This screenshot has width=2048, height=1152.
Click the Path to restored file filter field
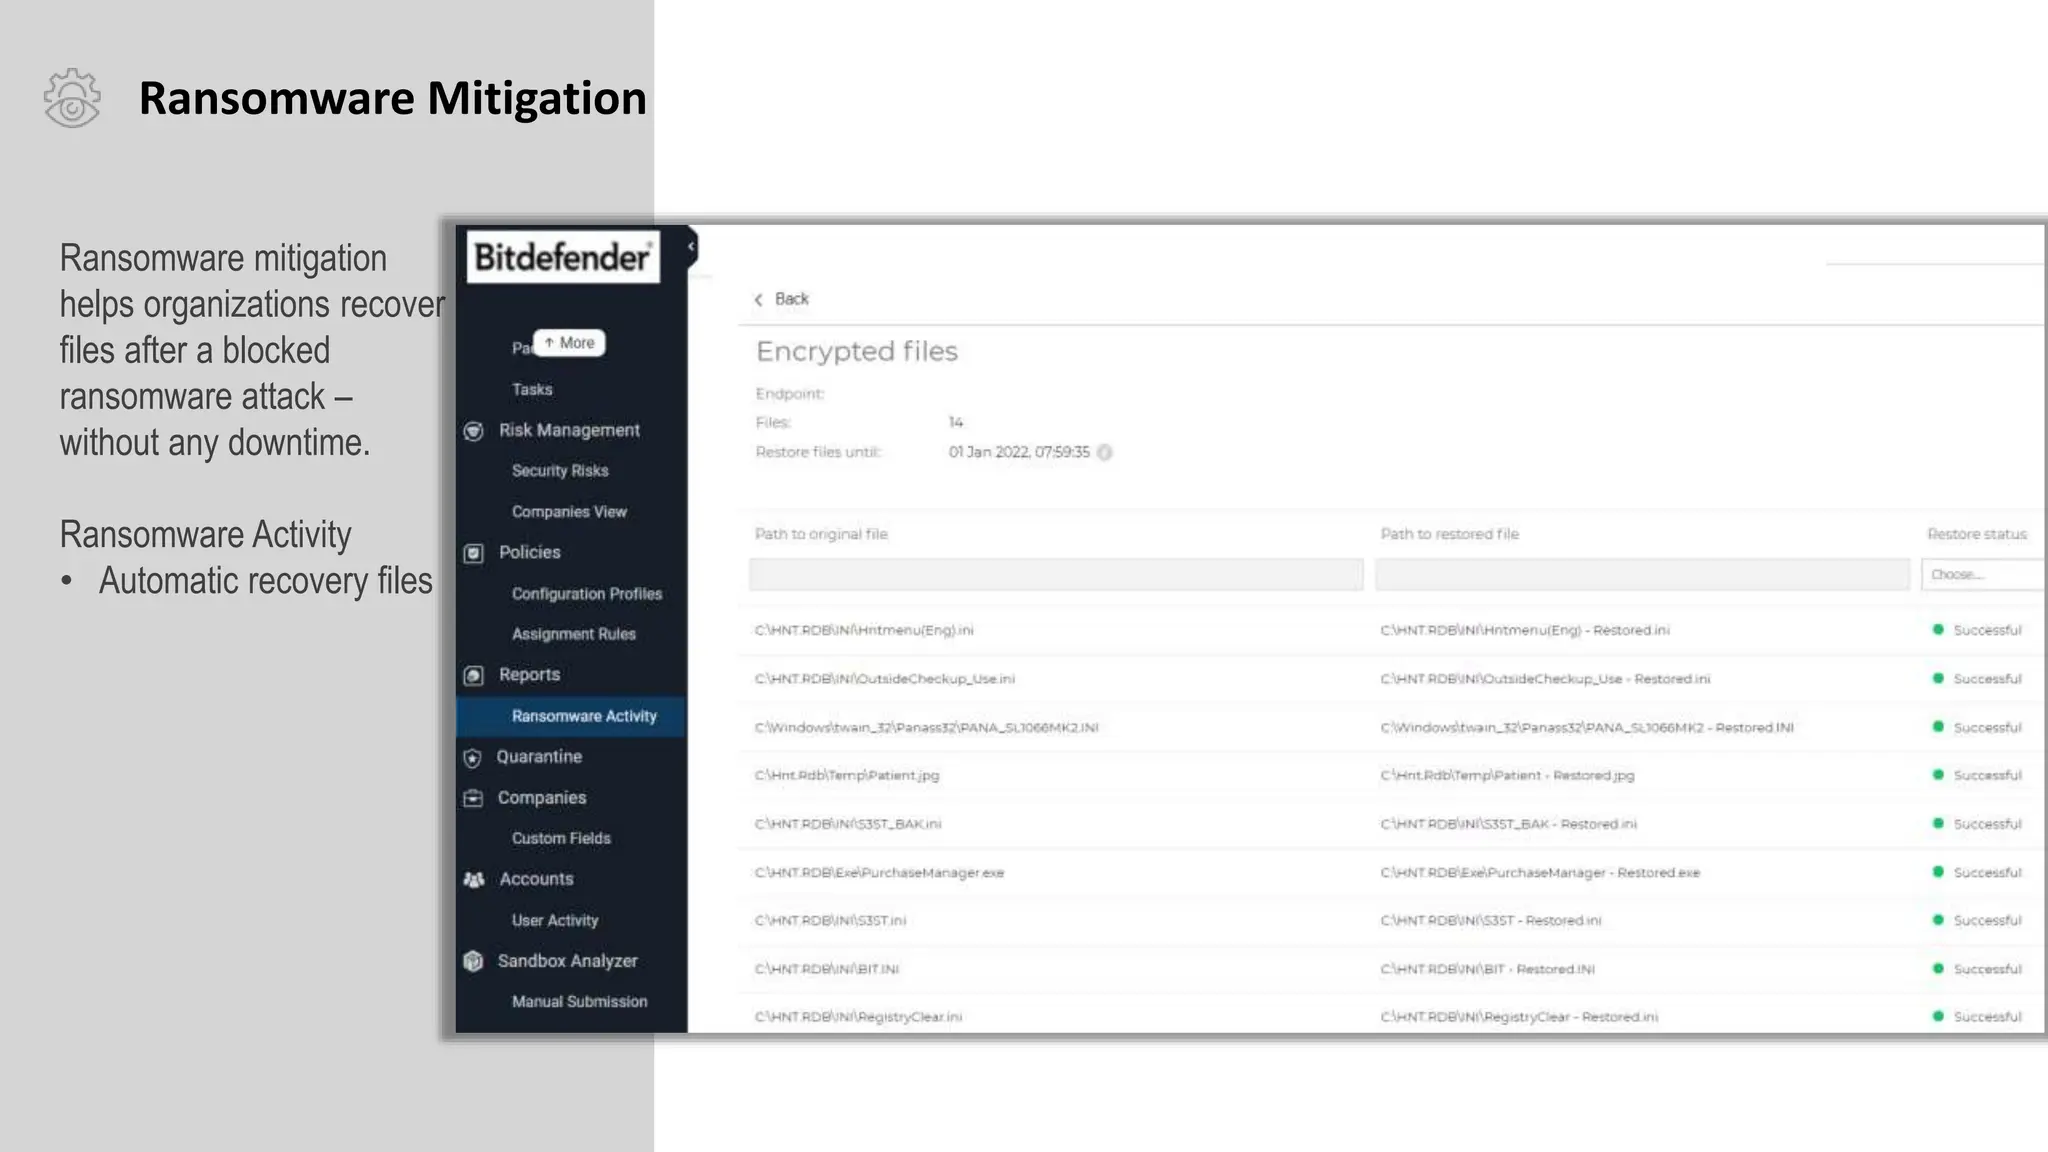click(x=1642, y=575)
